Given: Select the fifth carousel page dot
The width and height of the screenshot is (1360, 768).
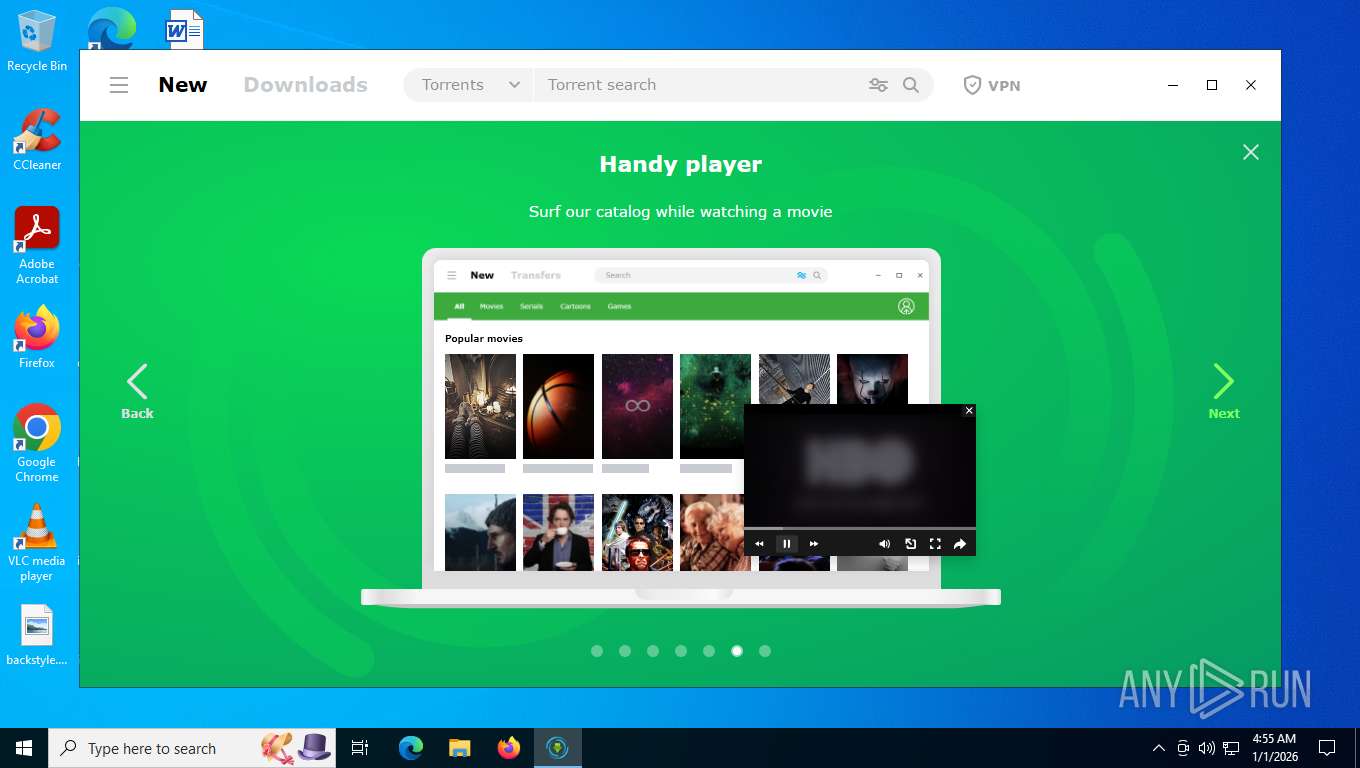Looking at the screenshot, I should [709, 651].
